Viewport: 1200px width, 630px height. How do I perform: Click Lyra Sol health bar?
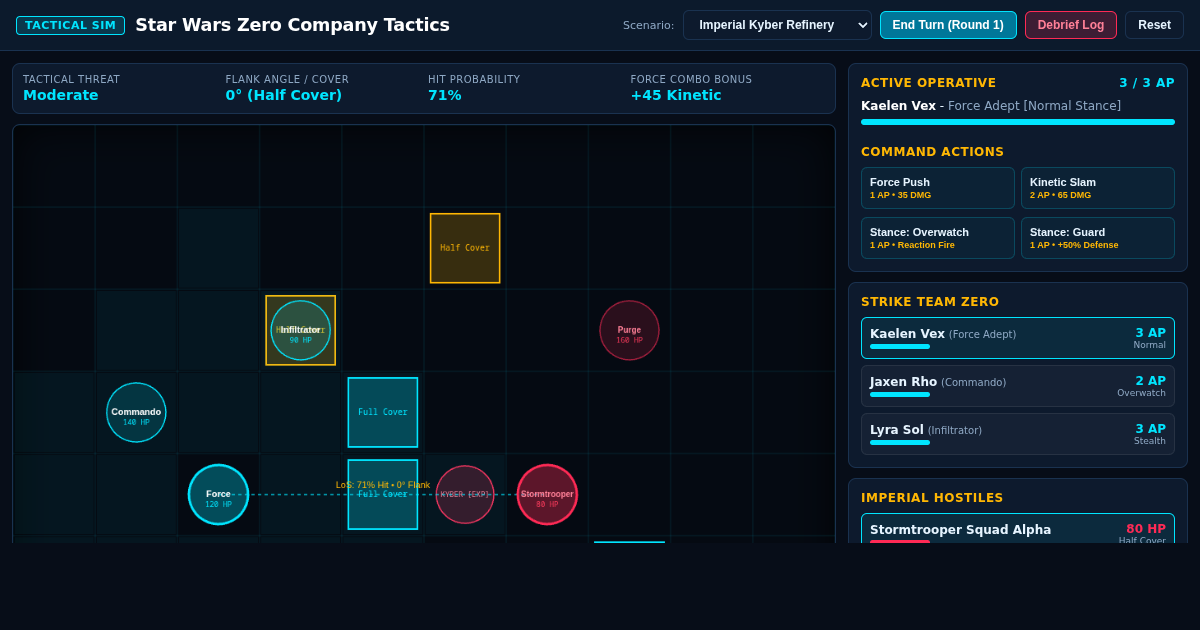point(900,443)
